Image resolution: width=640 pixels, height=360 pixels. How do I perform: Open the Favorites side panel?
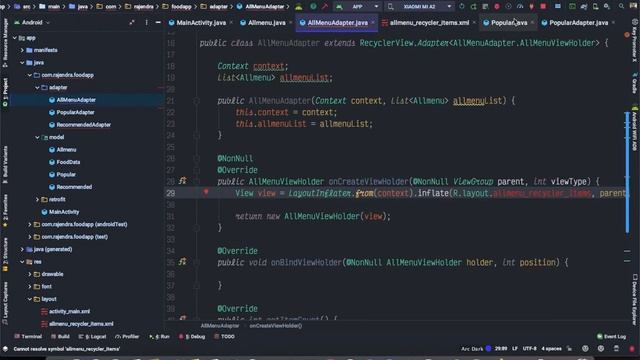[x=5, y=211]
